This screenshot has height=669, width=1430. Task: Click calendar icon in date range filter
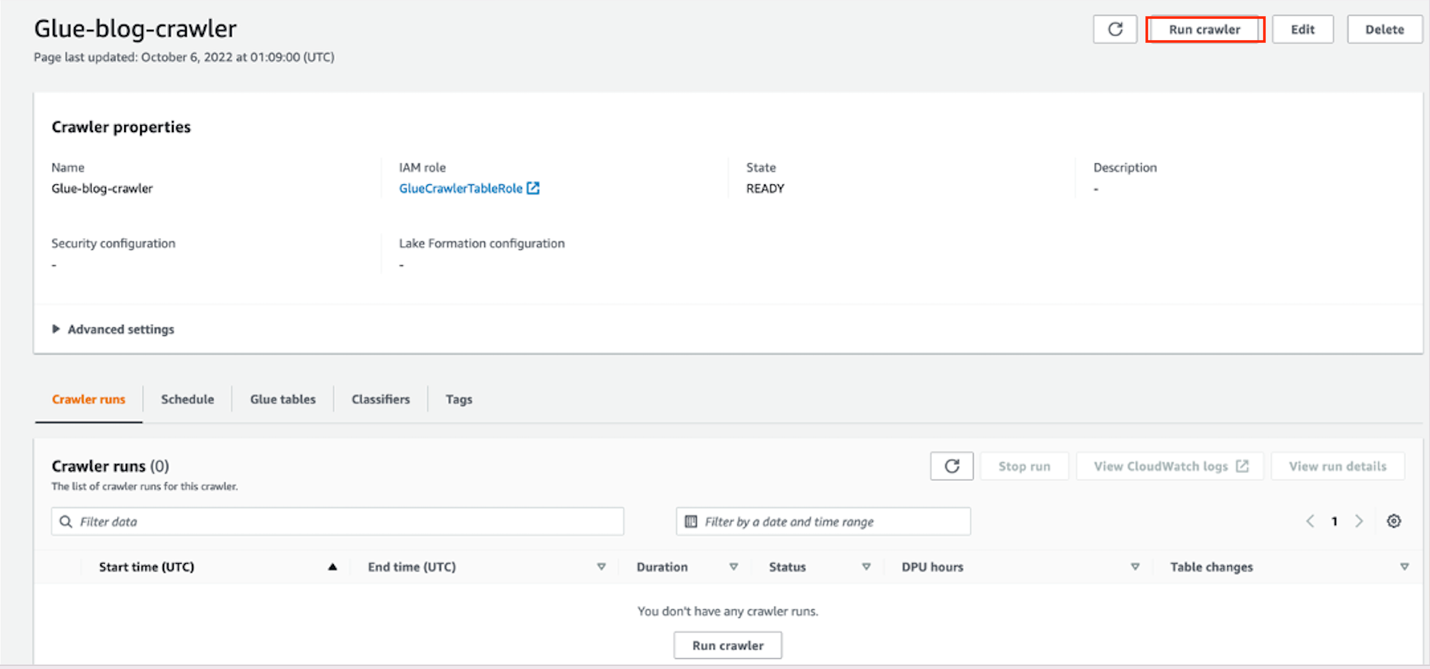691,521
